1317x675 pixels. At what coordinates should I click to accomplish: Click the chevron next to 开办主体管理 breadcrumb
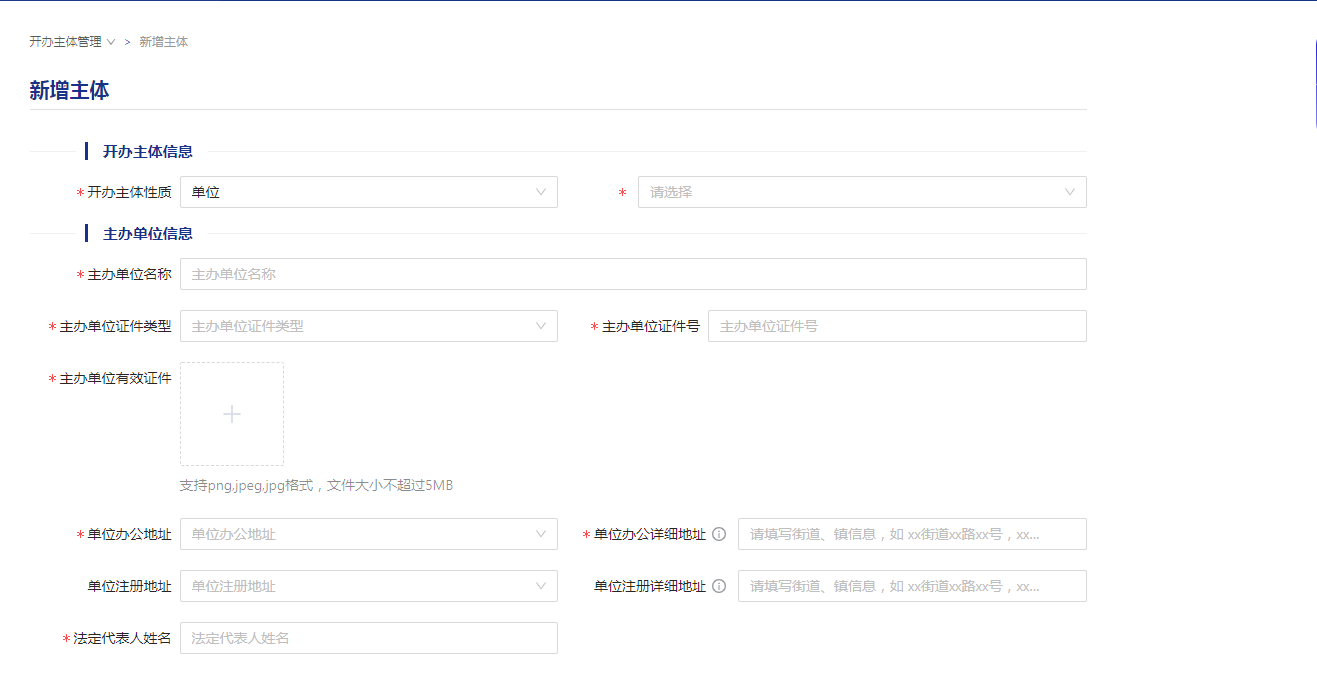110,42
